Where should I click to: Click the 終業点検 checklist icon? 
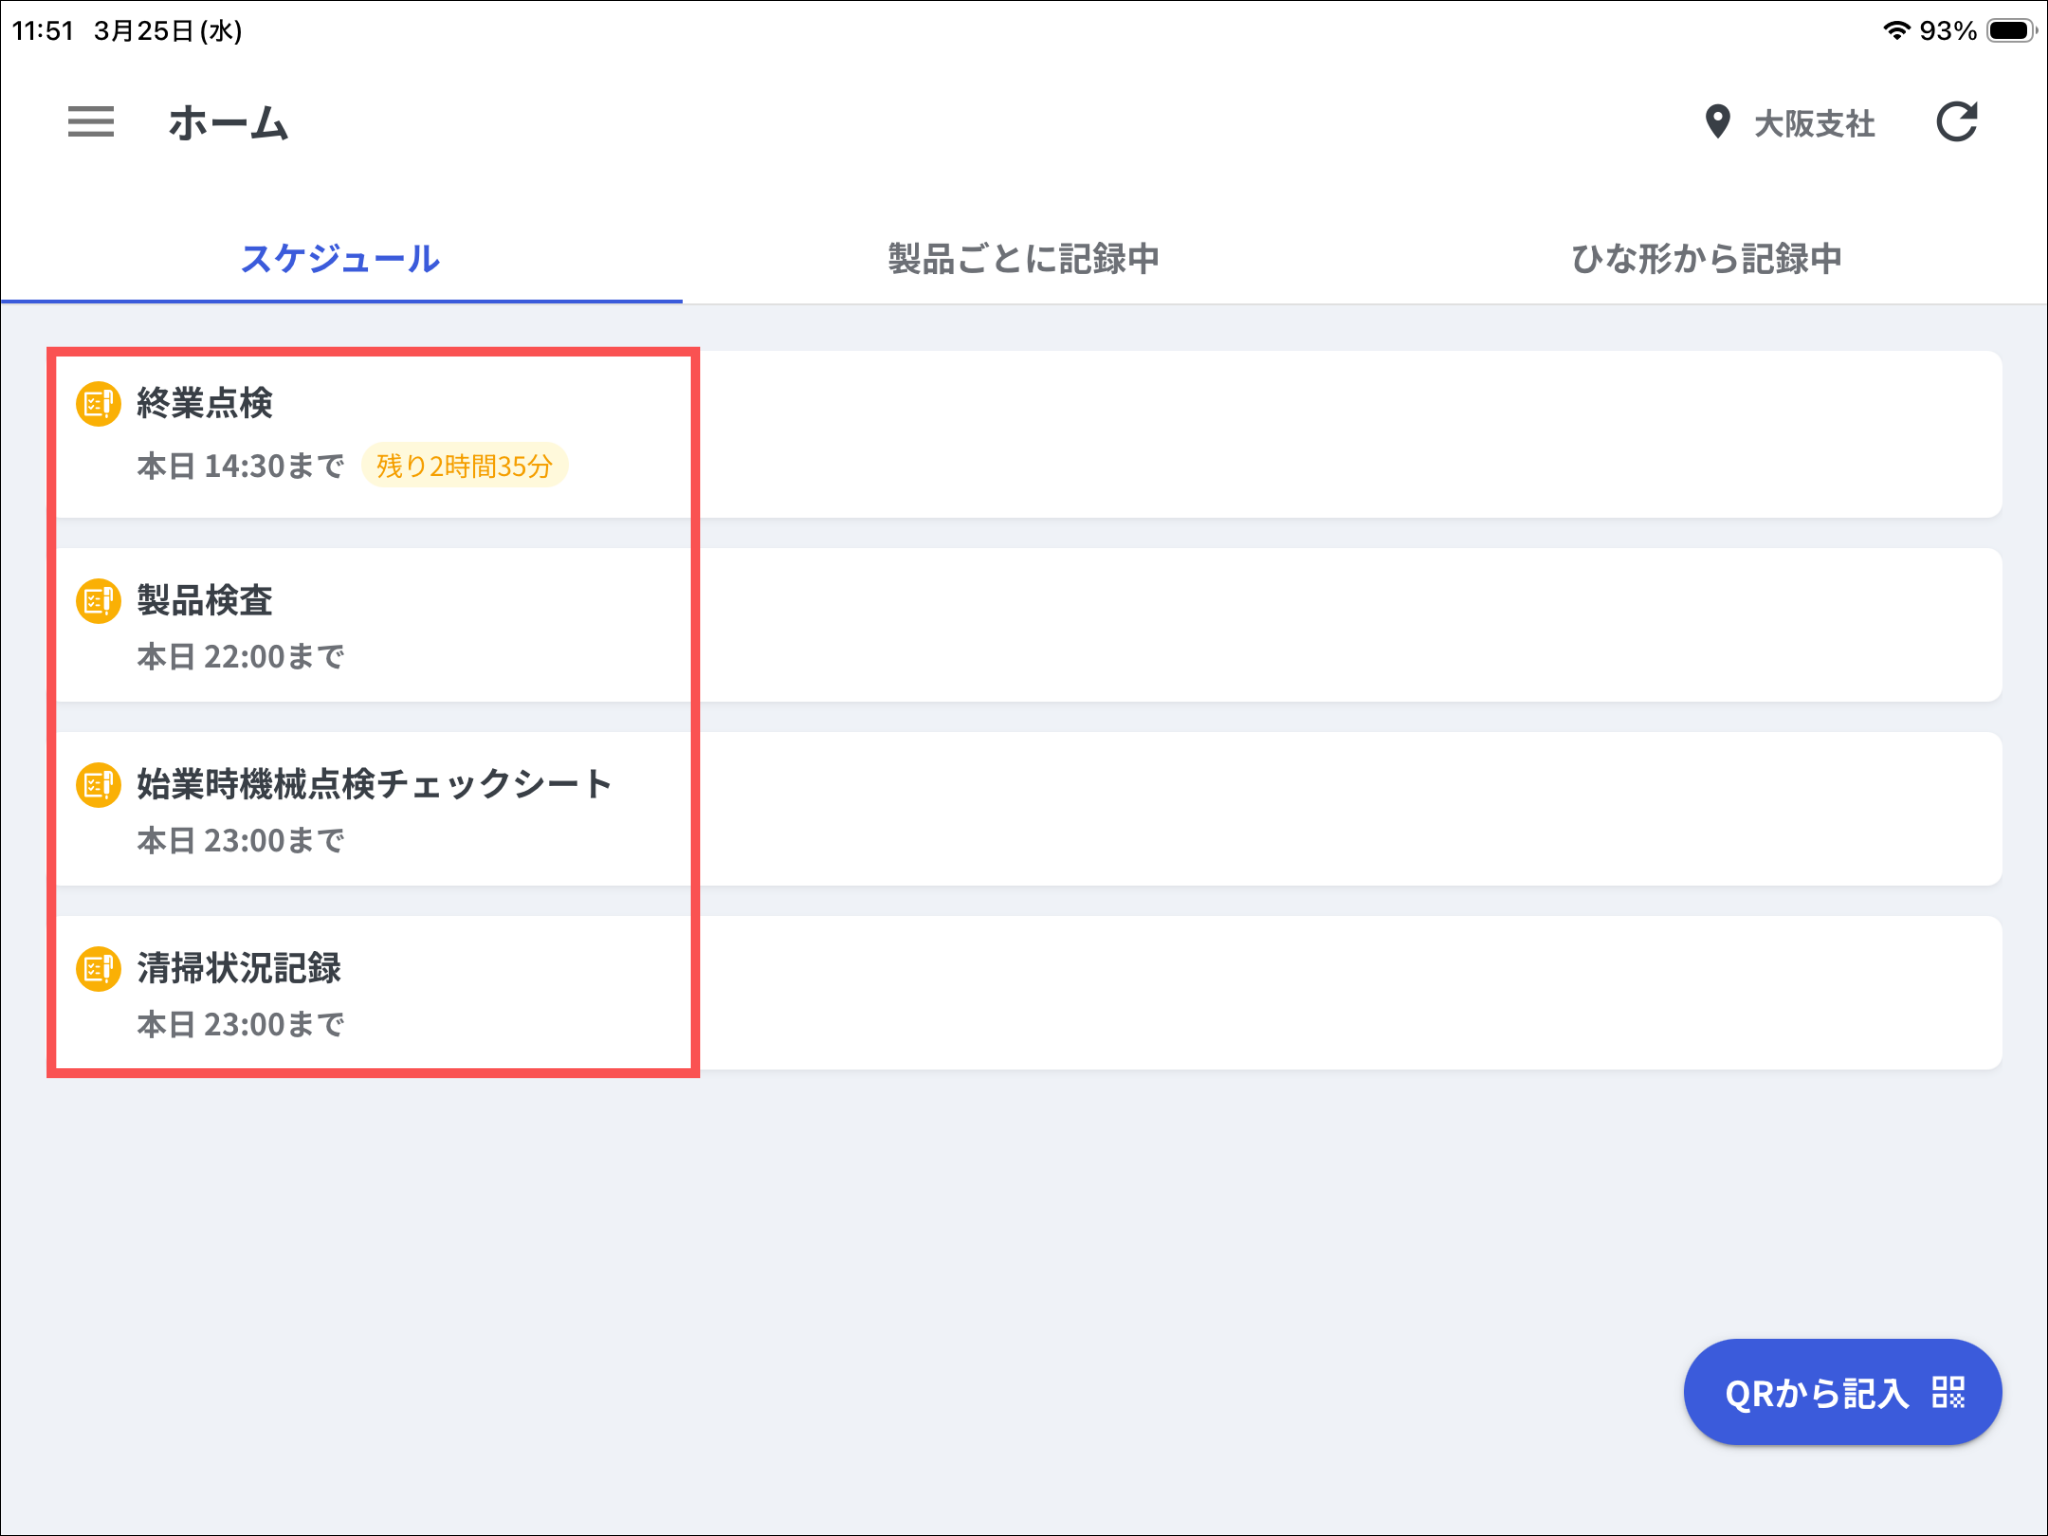point(98,404)
